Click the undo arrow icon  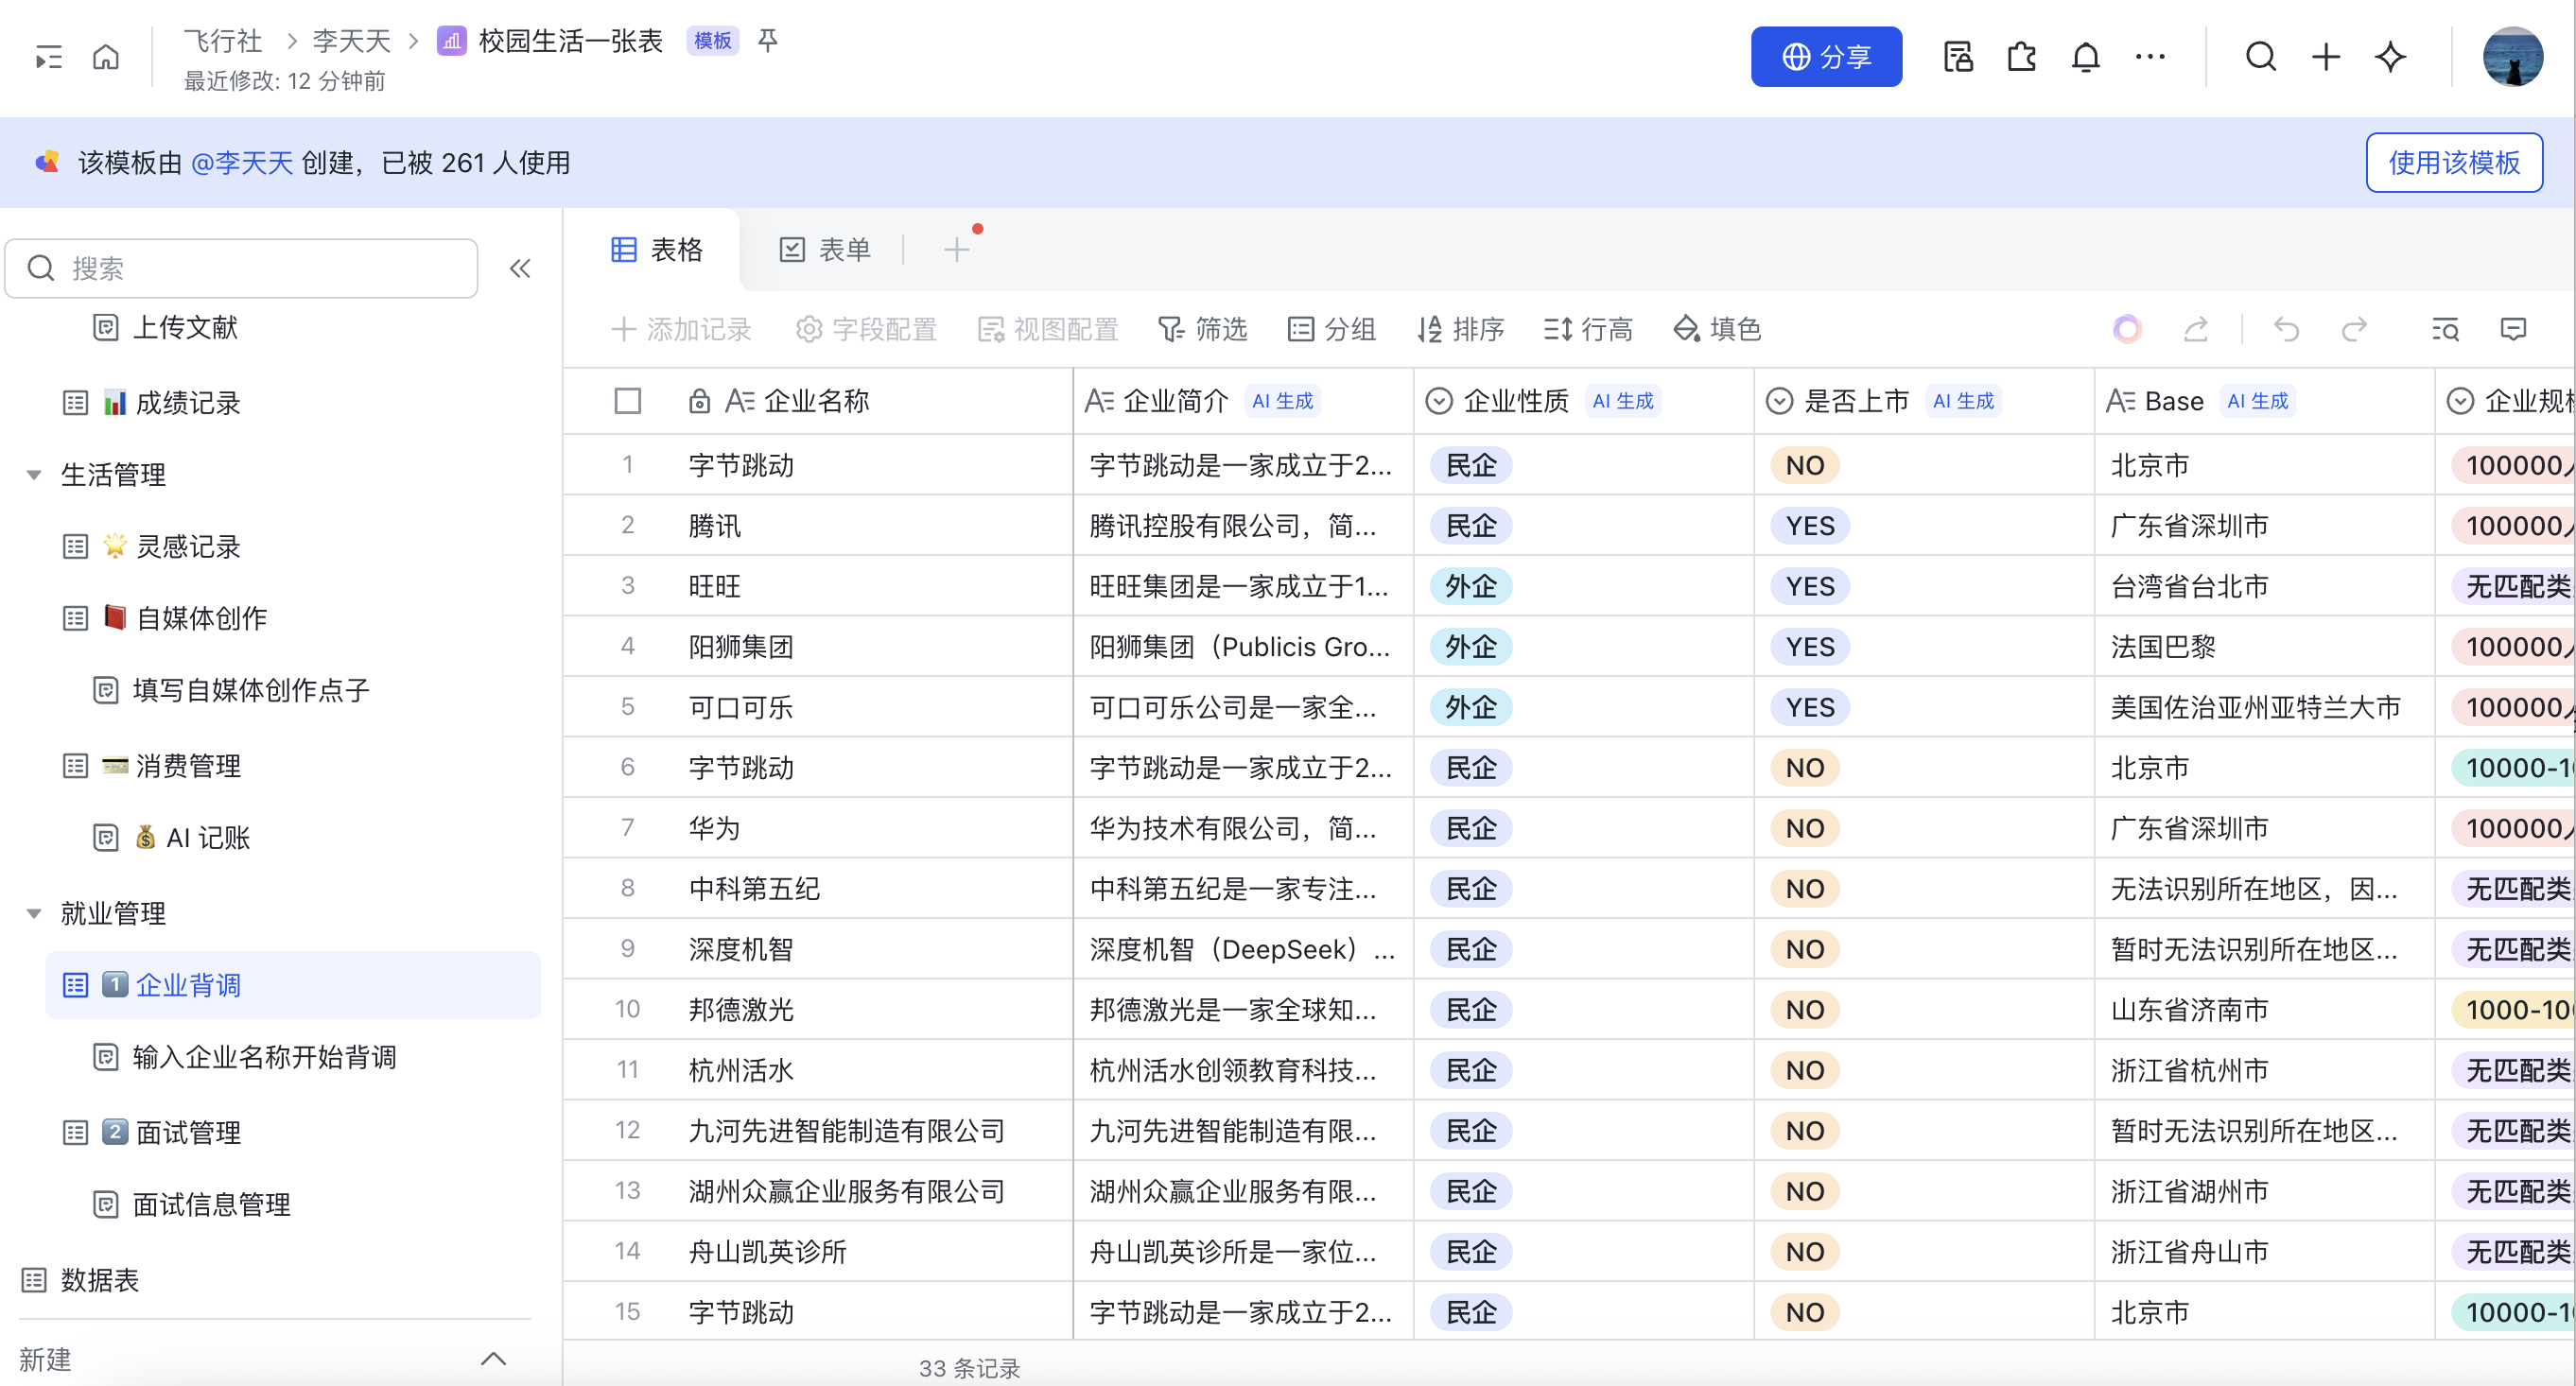click(x=2286, y=329)
